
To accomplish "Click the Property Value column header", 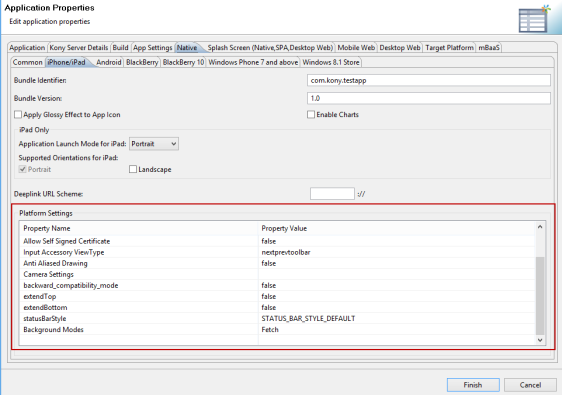I will tap(397, 228).
